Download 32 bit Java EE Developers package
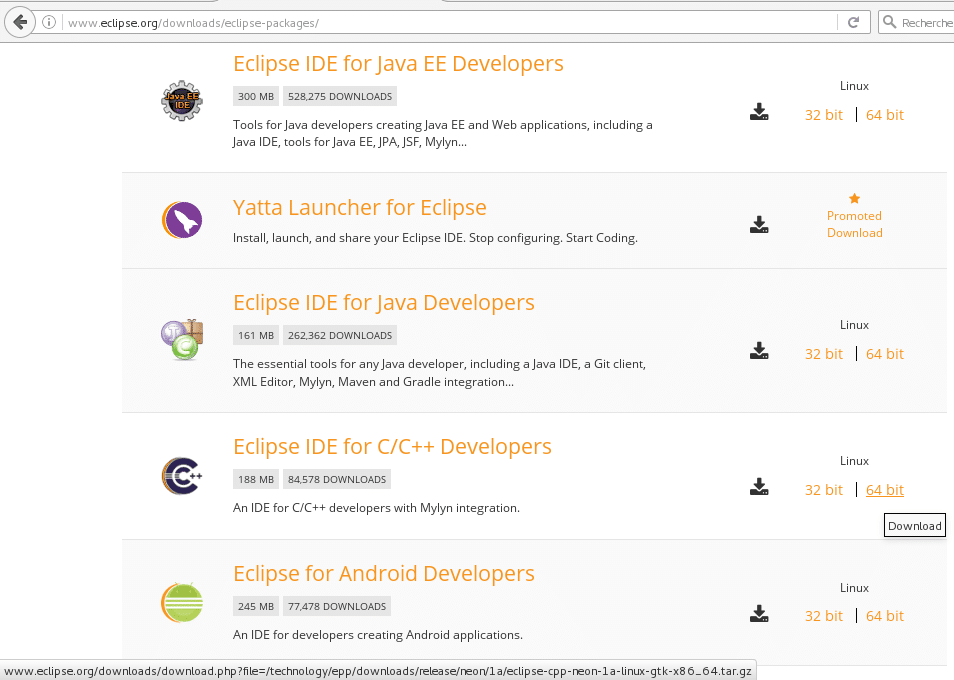Viewport: 954px width, 680px height. [x=824, y=115]
